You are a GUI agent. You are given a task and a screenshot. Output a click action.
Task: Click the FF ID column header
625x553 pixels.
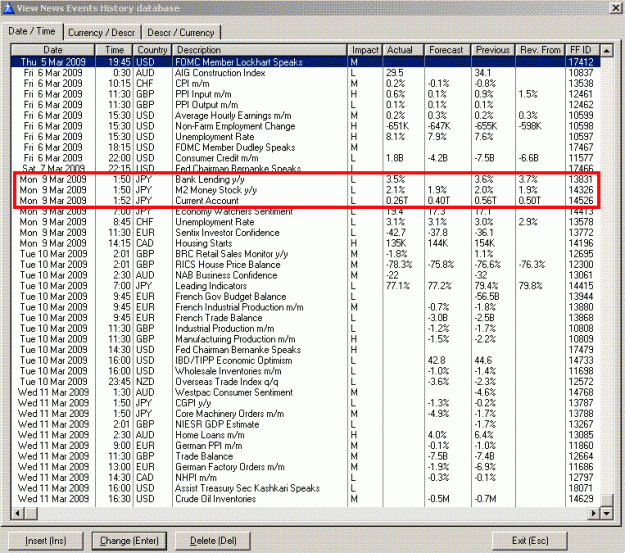(583, 50)
